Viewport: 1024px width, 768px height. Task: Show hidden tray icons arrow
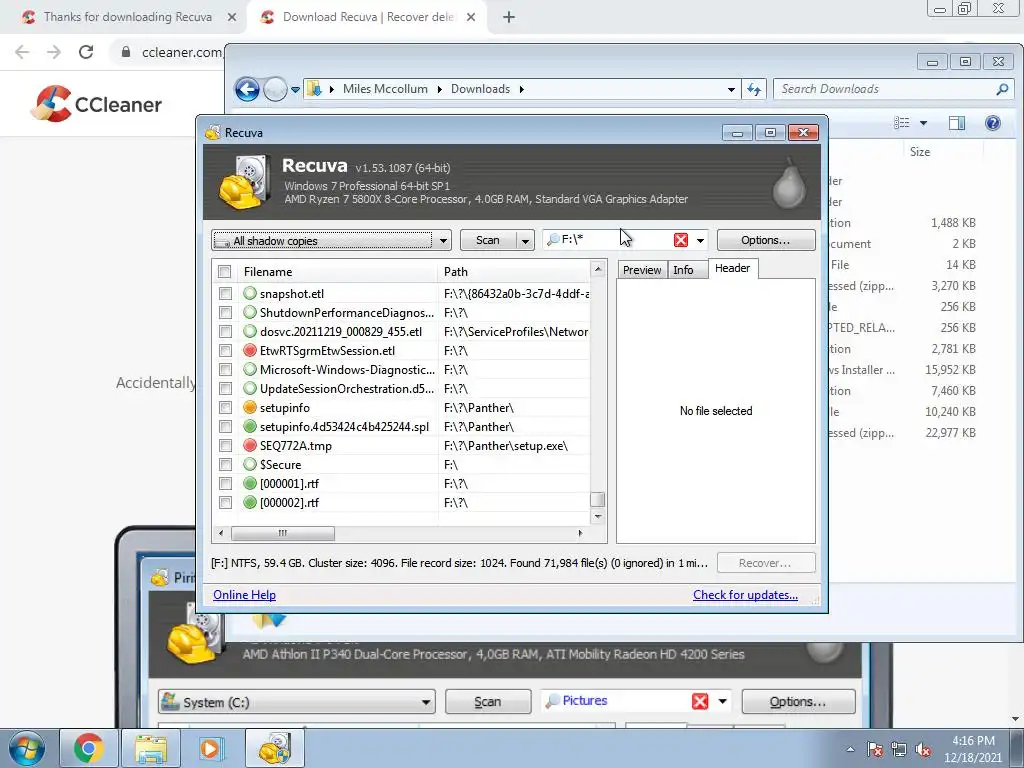click(x=850, y=749)
